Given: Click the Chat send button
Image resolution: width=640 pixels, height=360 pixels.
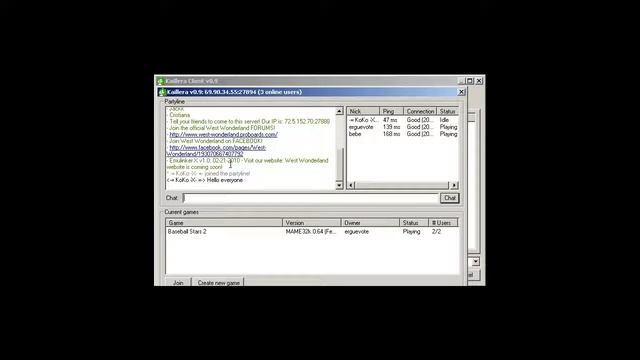Looking at the screenshot, I should (x=449, y=198).
